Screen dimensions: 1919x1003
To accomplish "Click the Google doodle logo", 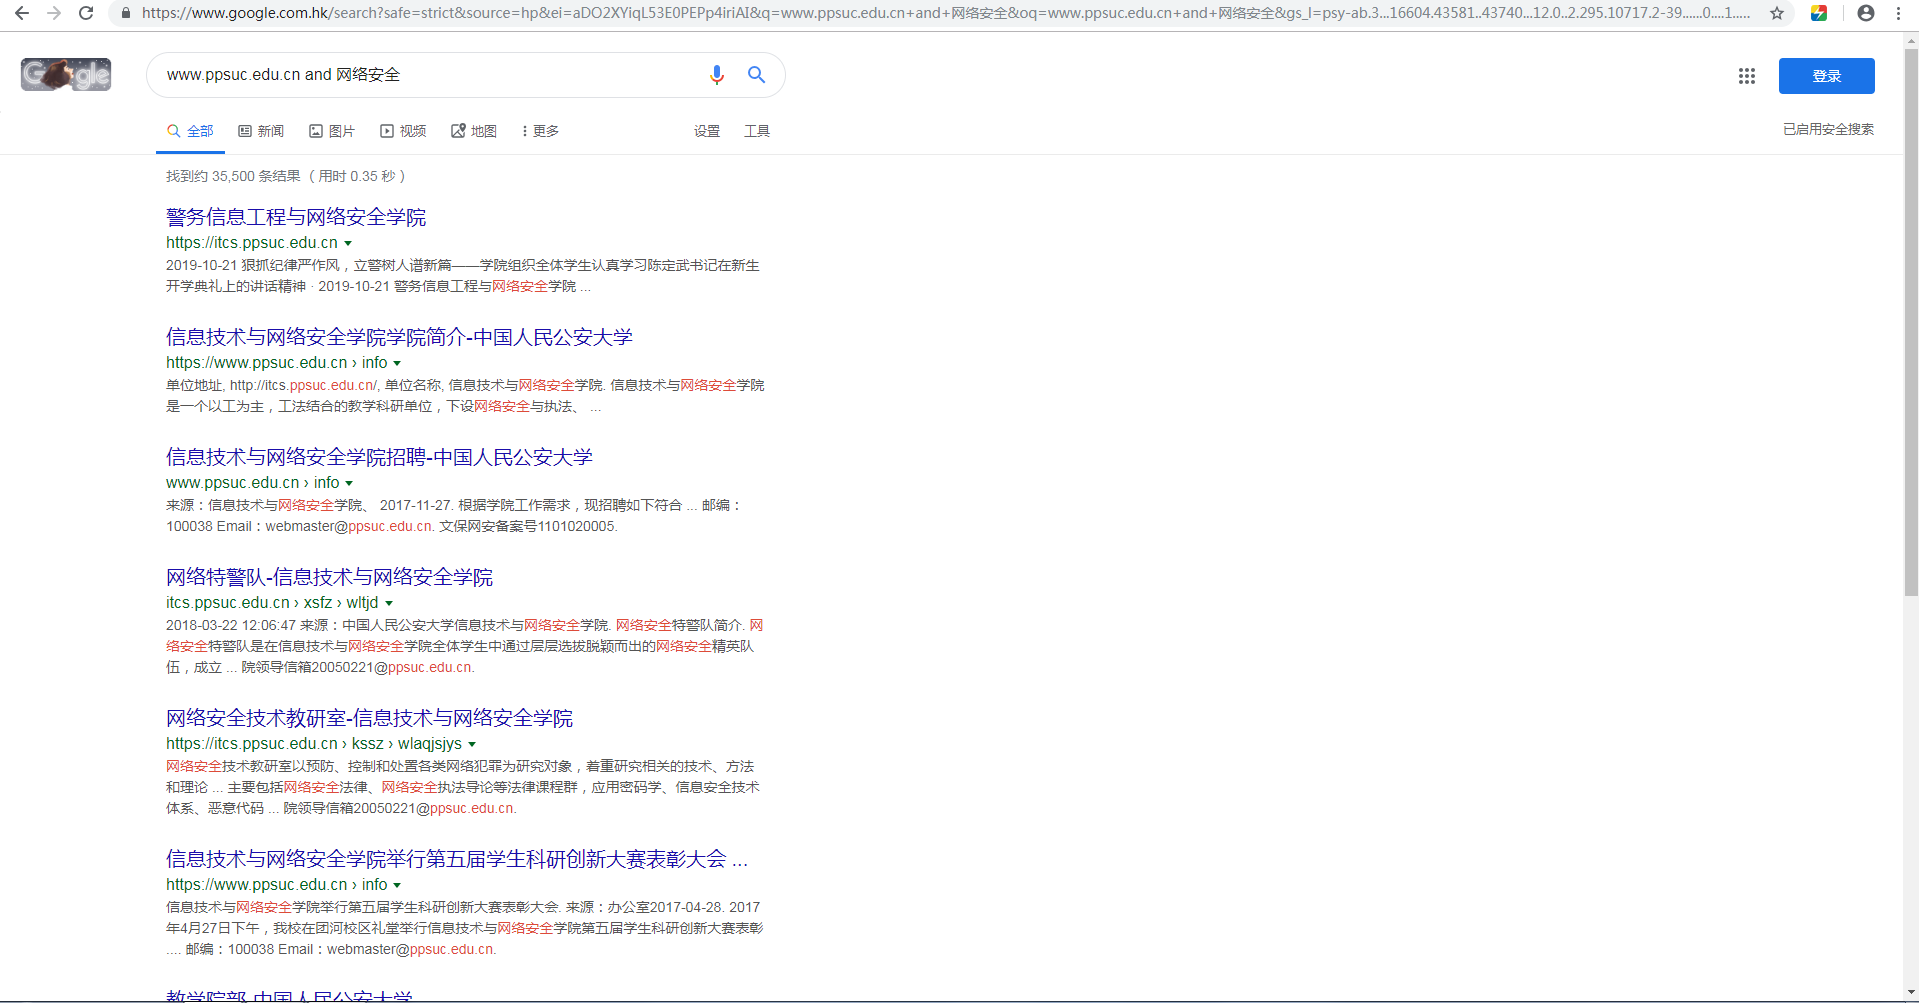I will [x=66, y=74].
